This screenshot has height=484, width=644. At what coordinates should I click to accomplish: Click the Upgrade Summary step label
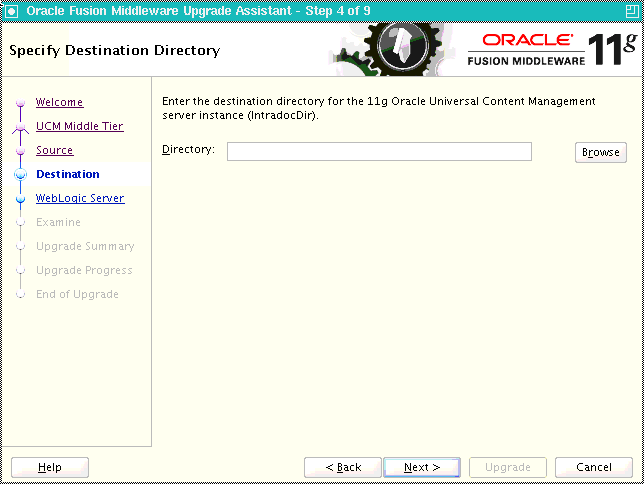85,246
